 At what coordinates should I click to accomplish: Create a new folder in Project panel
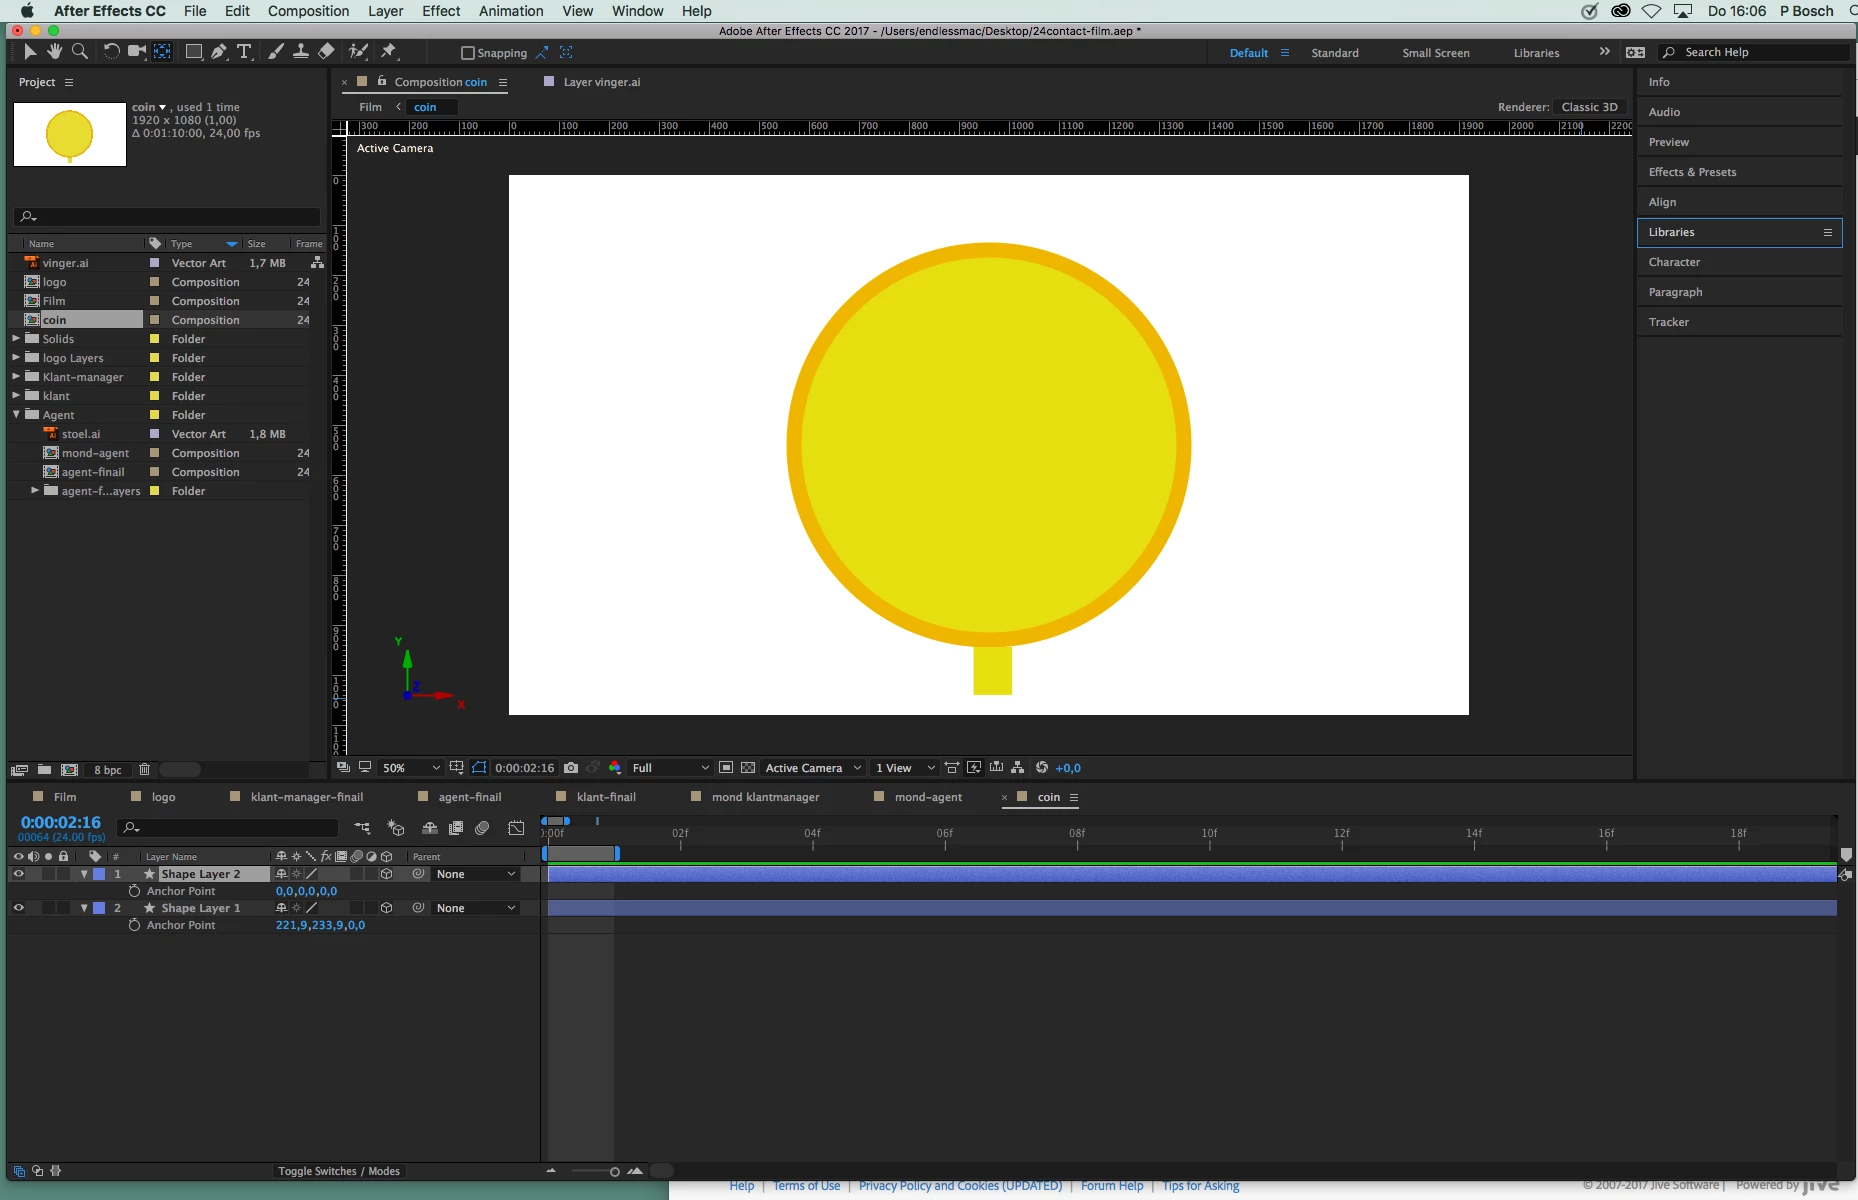44,770
